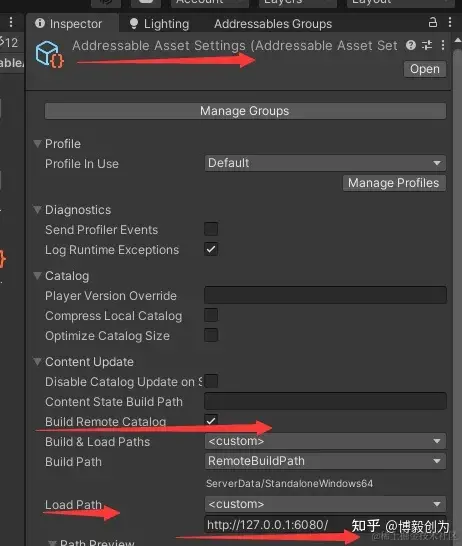This screenshot has width=462, height=546.
Task: Uncheck Log Runtime Exceptions
Action: pos(211,249)
